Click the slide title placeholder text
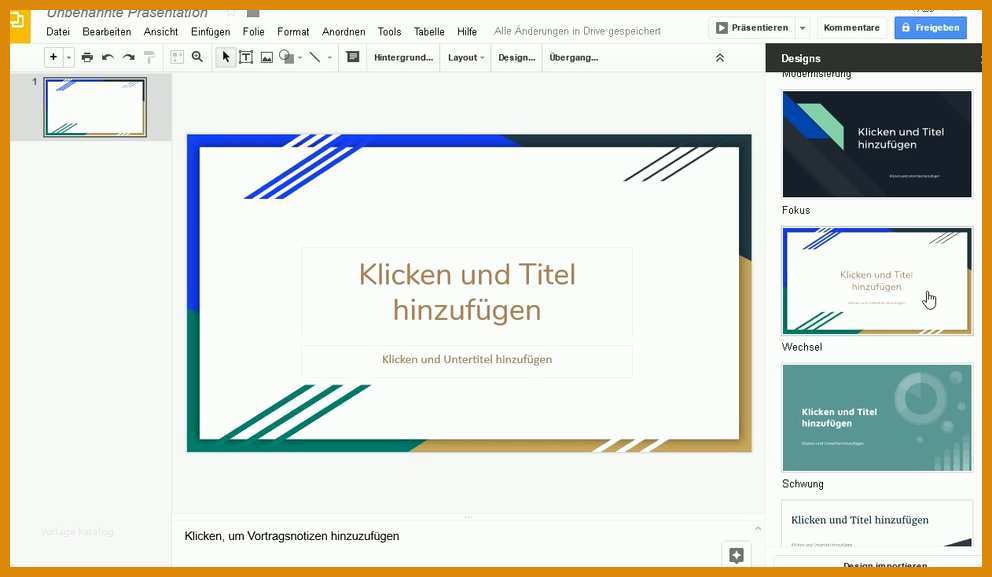 point(467,292)
